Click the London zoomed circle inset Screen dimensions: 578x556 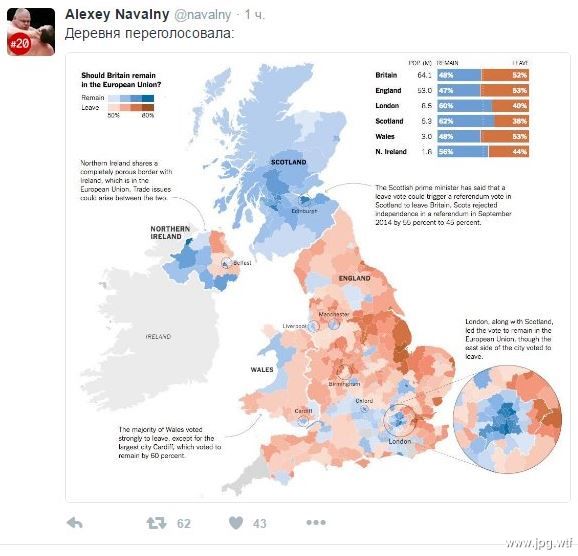tap(508, 419)
